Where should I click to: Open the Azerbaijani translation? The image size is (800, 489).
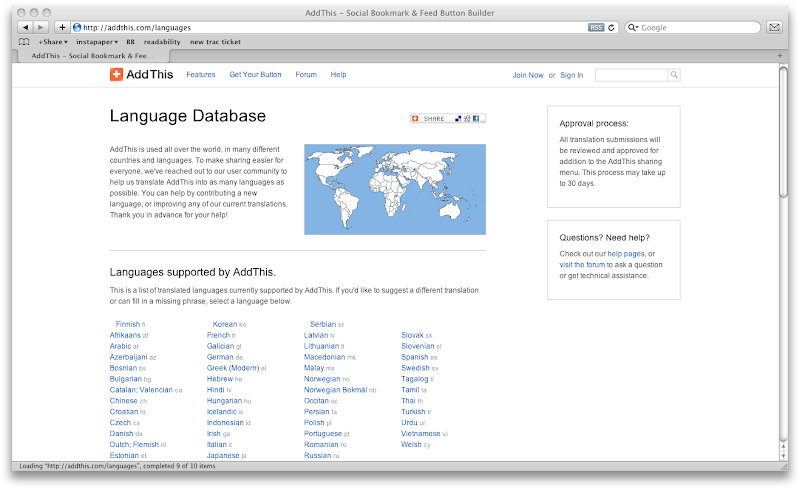129,357
